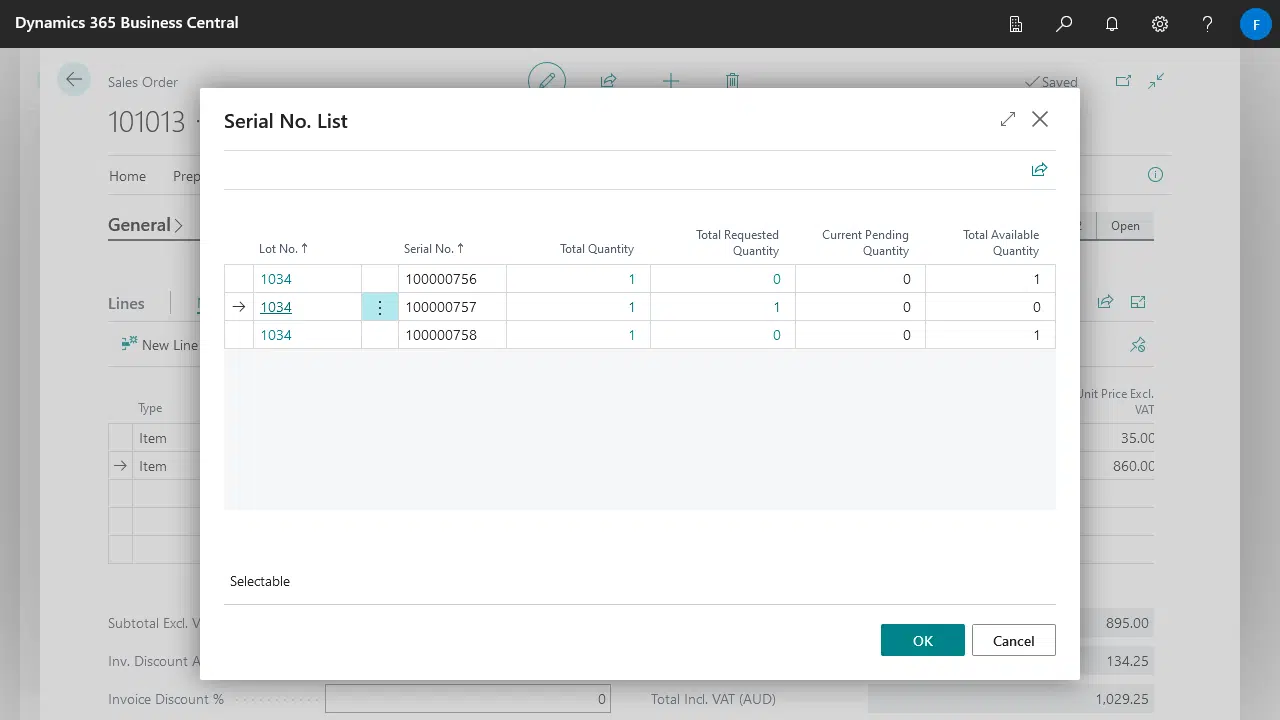The width and height of the screenshot is (1280, 720).
Task: Click the share icon in Serial No. List
Action: coord(1039,170)
